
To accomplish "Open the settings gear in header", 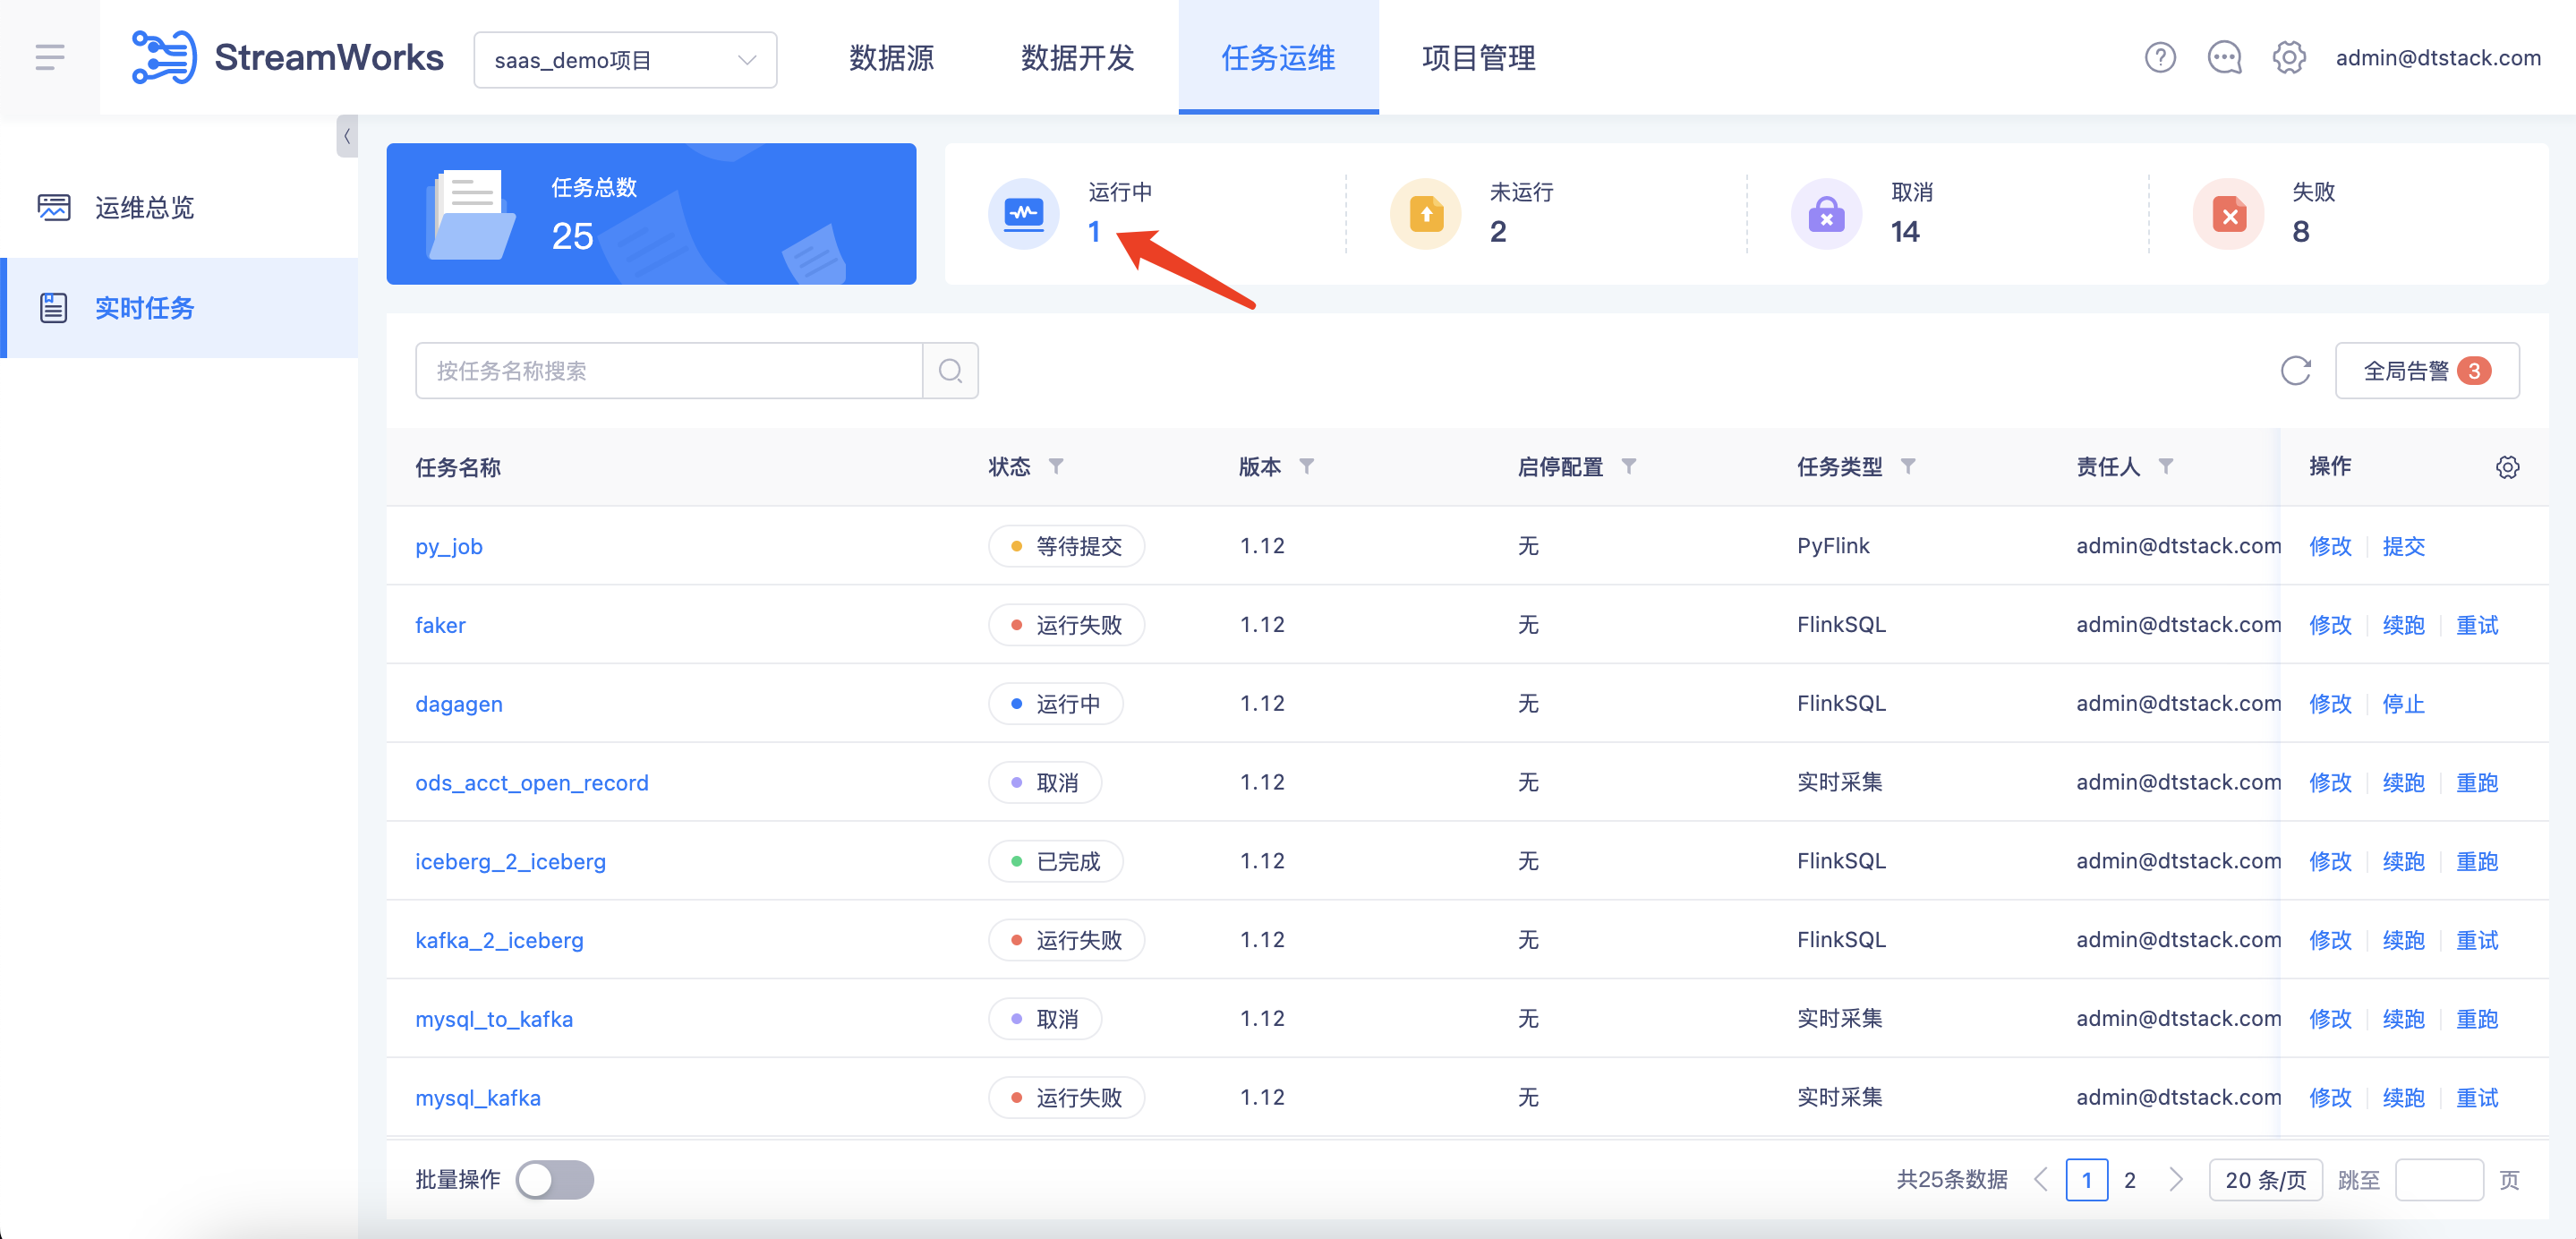I will [x=2289, y=57].
